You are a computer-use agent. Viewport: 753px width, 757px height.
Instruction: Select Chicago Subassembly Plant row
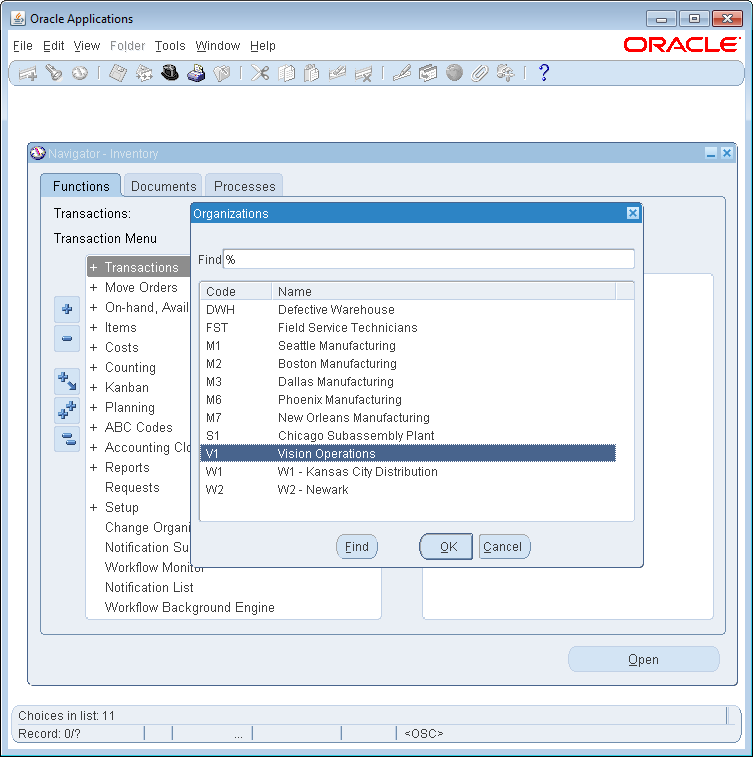coord(408,436)
